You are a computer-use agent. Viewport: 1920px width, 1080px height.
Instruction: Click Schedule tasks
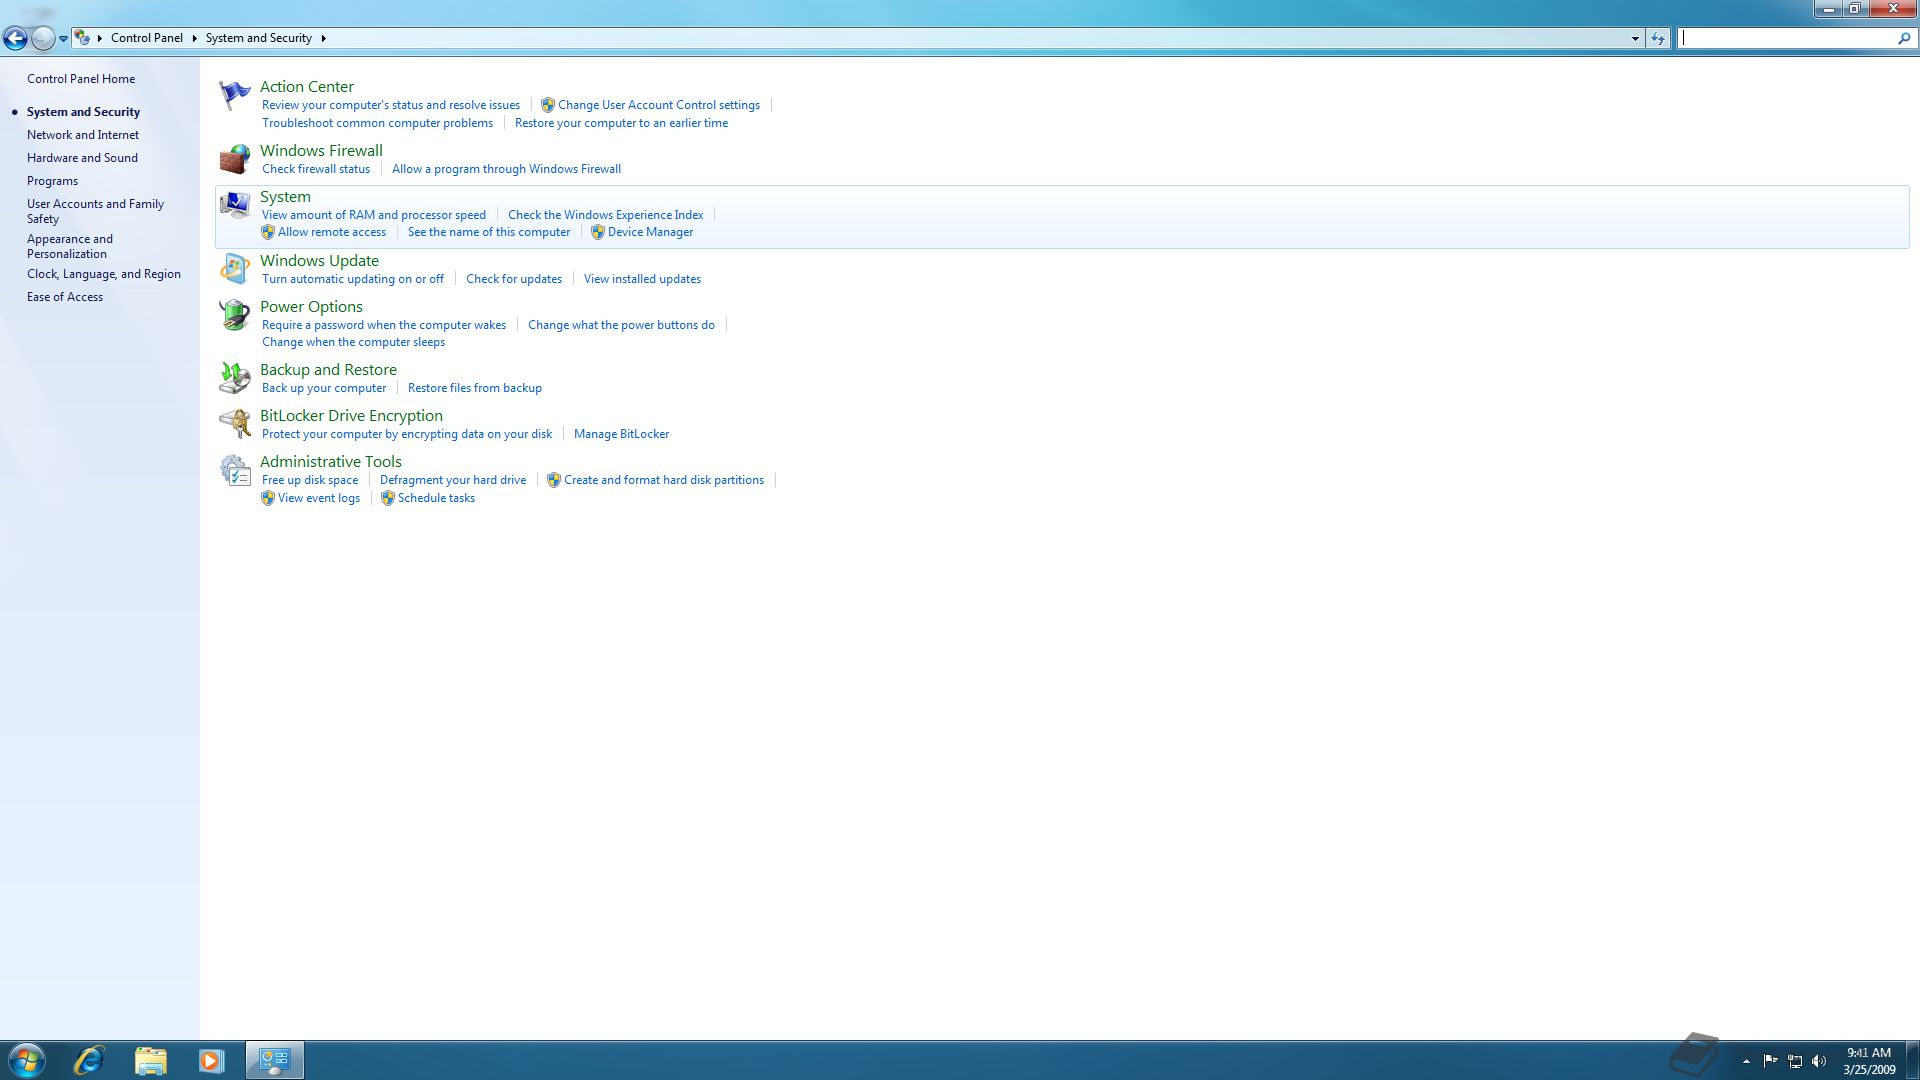click(x=436, y=498)
